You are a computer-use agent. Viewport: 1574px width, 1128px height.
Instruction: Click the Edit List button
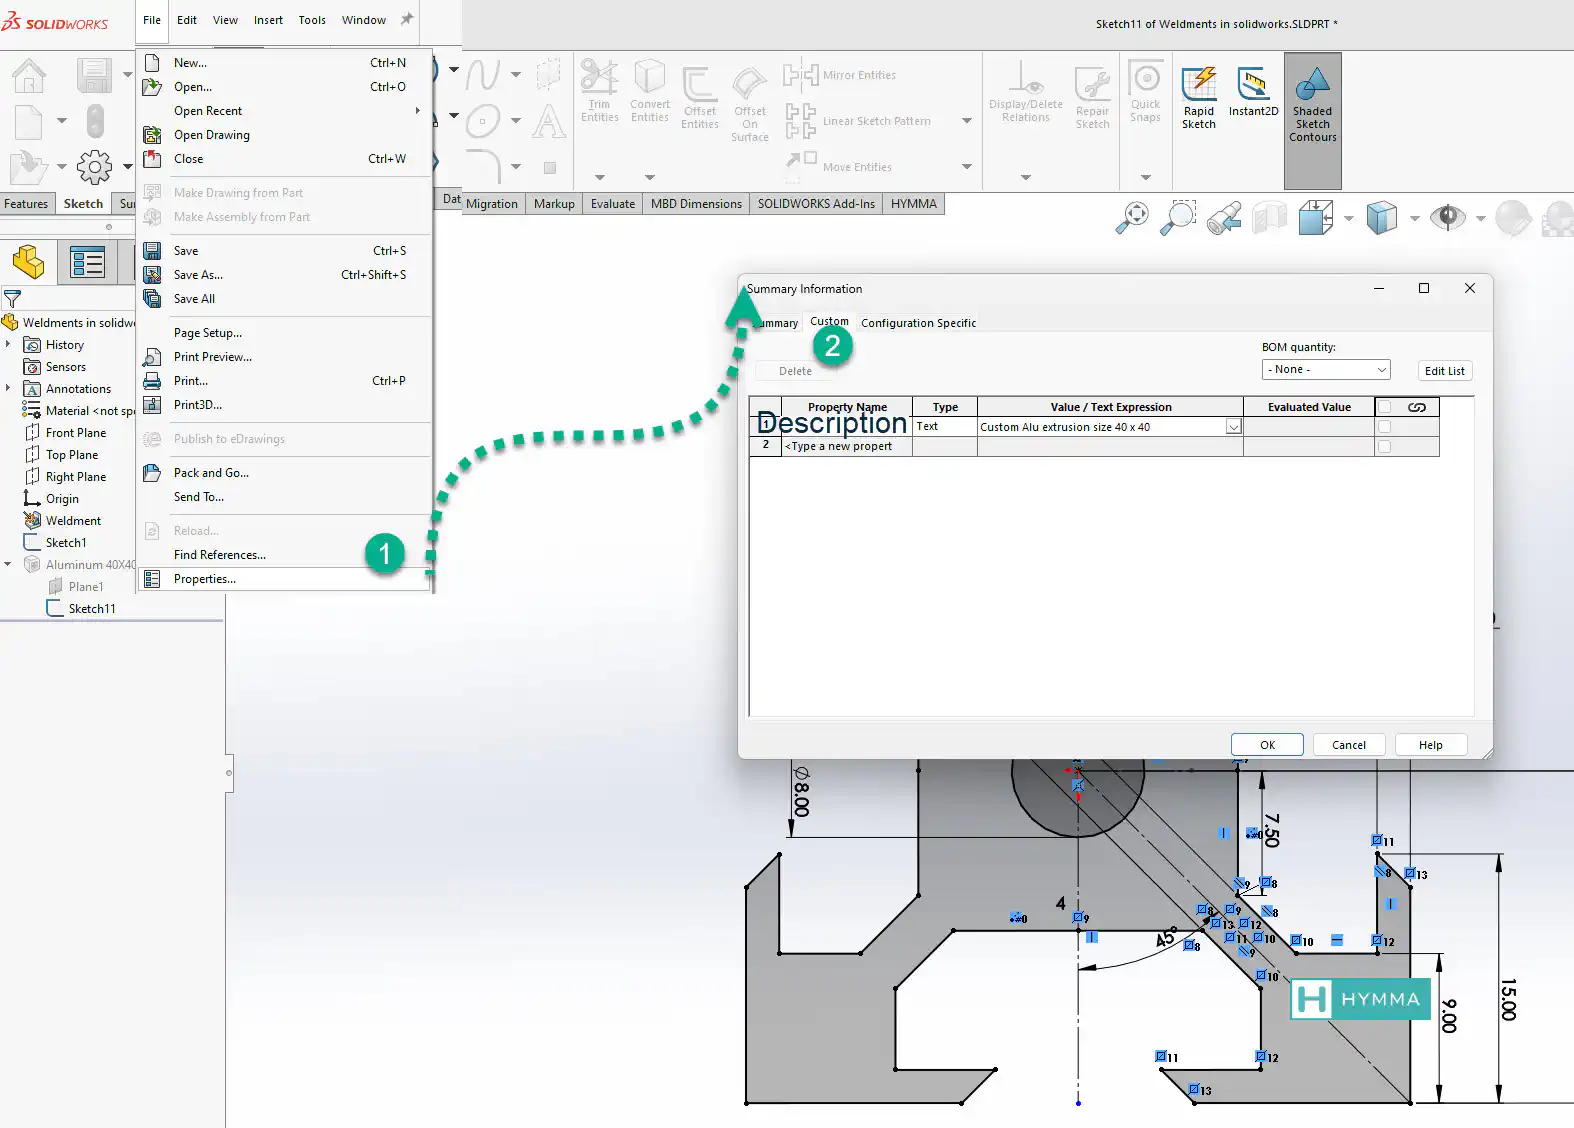pos(1444,371)
